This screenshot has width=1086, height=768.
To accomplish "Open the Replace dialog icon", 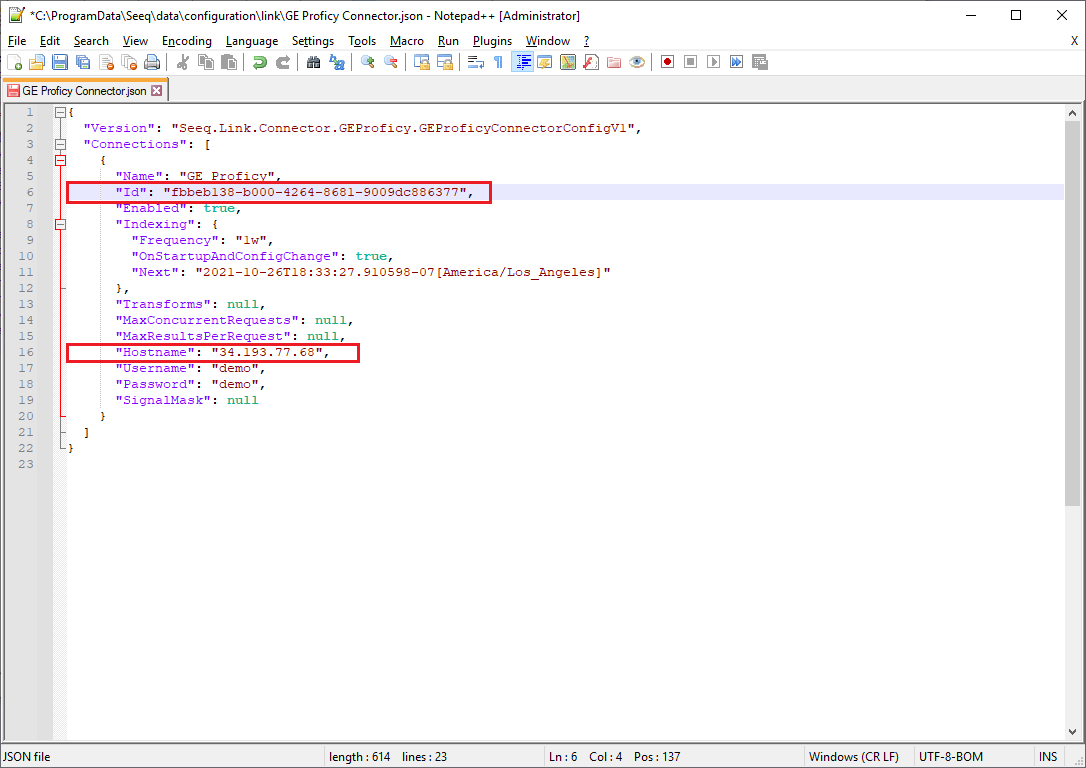I will 337,62.
